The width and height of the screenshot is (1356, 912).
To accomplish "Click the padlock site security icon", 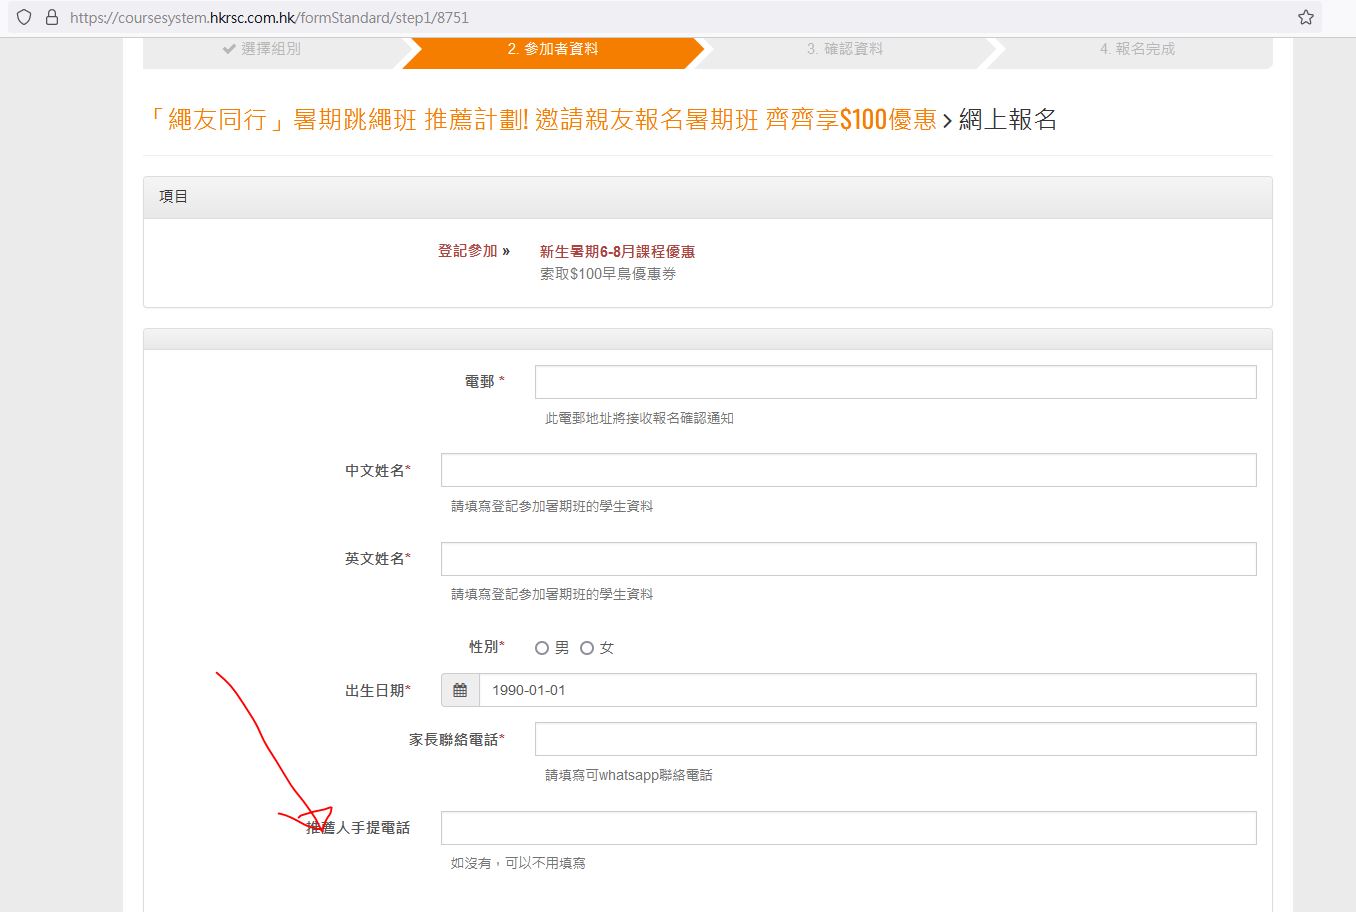I will 52,17.
